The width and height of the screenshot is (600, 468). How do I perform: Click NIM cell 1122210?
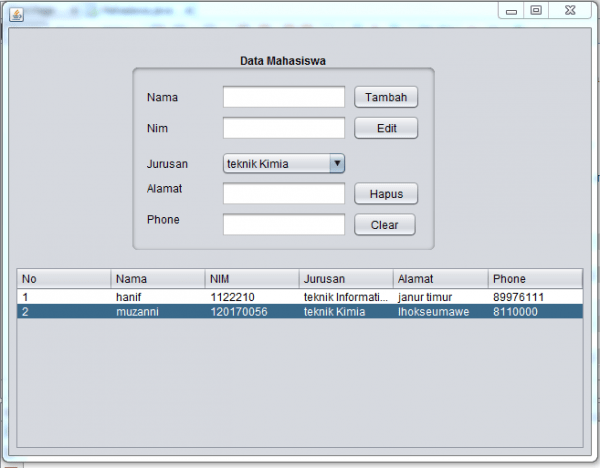pyautogui.click(x=252, y=297)
